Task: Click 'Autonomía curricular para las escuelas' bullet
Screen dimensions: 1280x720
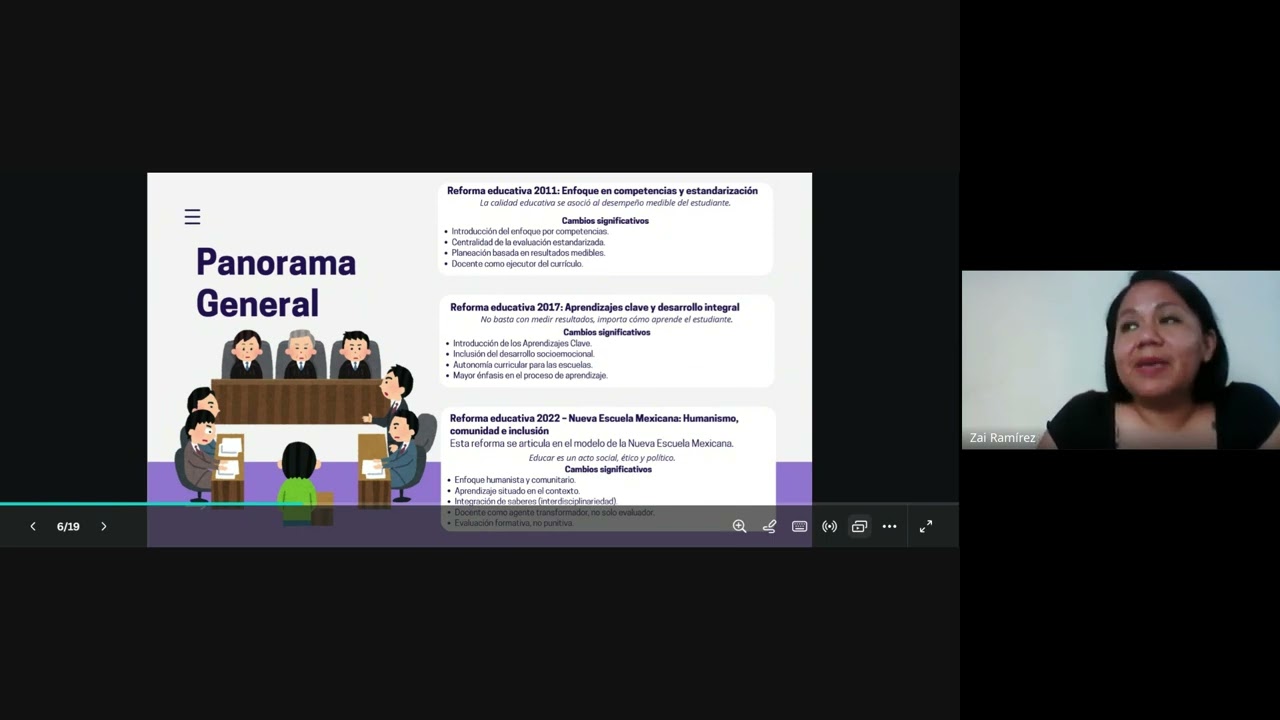Action: click(522, 365)
